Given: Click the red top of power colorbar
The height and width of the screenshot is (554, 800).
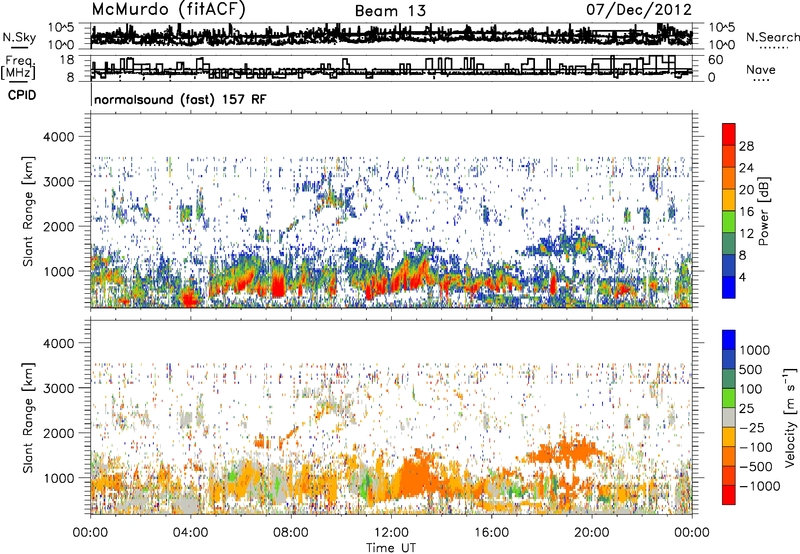Looking at the screenshot, I should [x=729, y=134].
